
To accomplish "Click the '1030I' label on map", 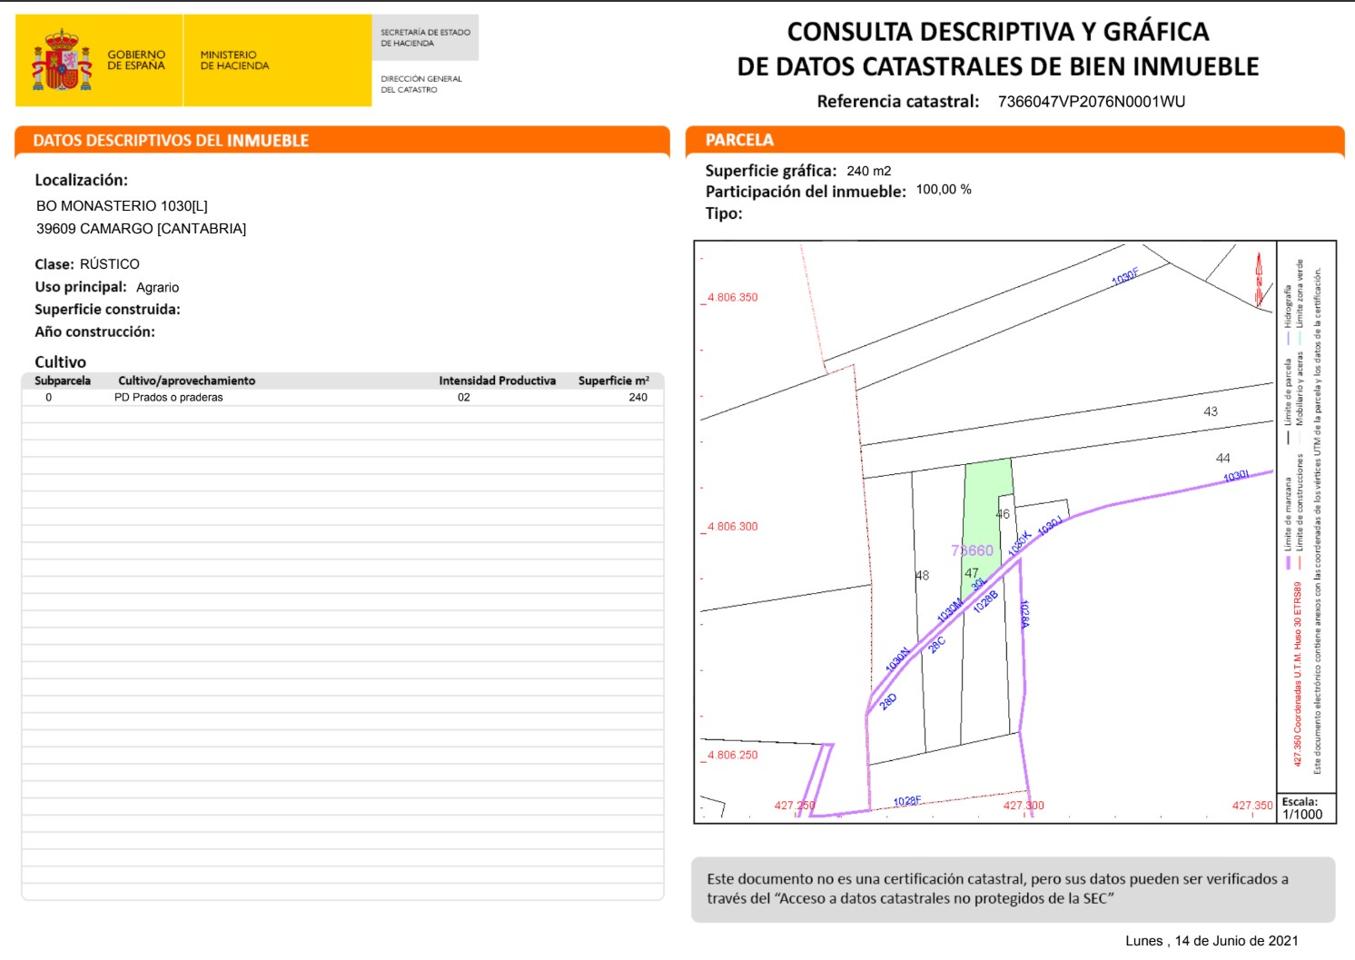I will click(1236, 476).
